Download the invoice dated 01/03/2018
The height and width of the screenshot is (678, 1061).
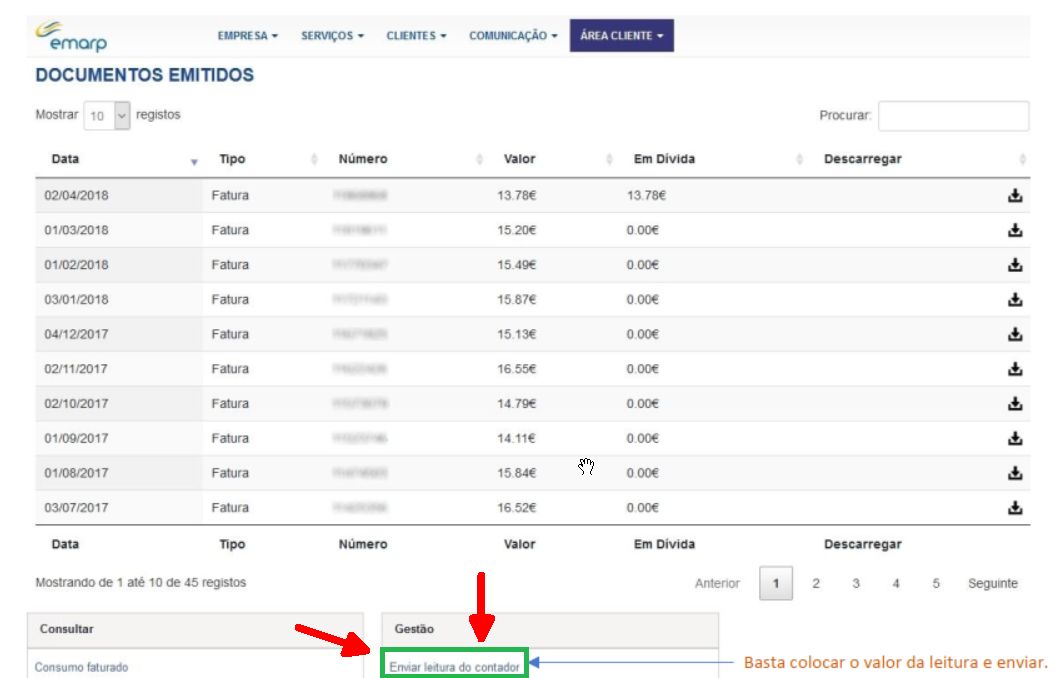click(1014, 230)
